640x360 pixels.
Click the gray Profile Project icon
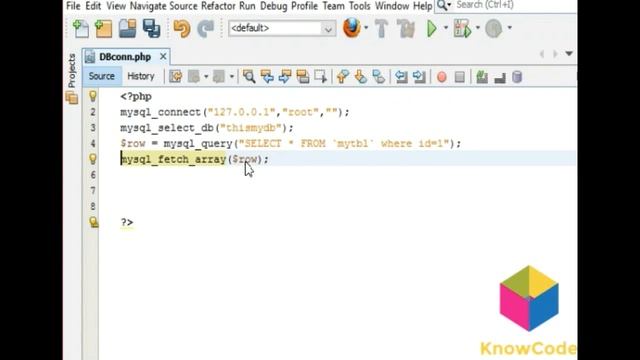point(493,29)
